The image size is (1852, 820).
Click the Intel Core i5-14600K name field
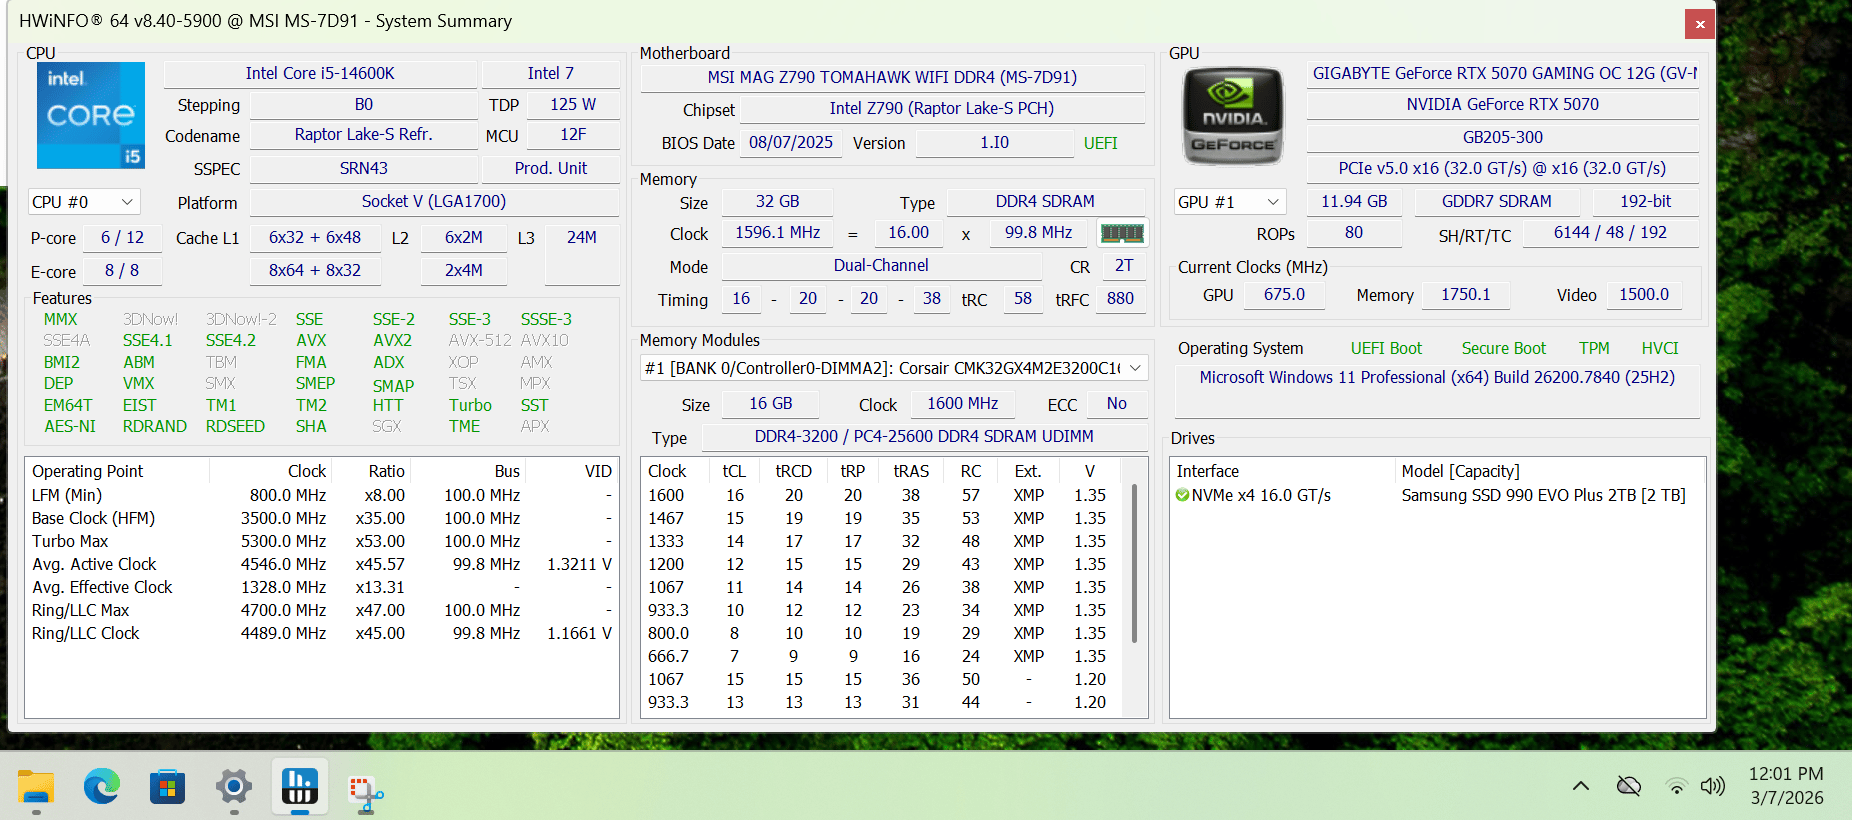pyautogui.click(x=320, y=74)
